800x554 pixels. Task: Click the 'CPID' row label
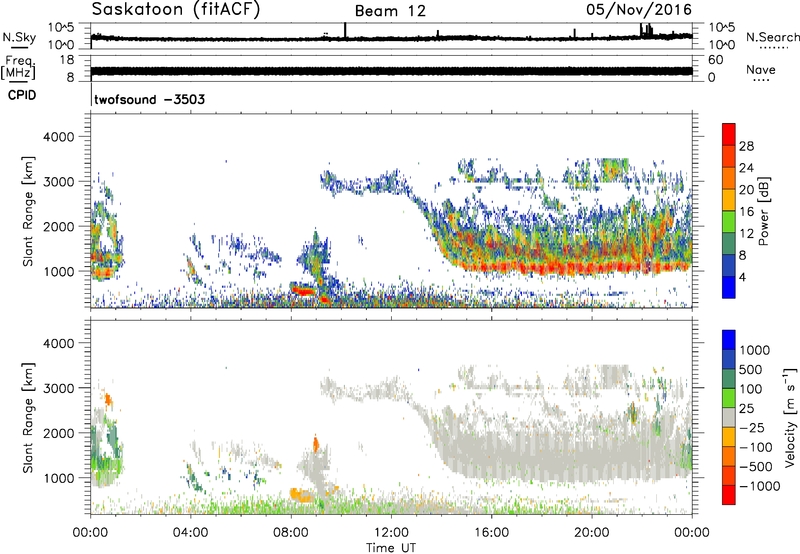(22, 95)
